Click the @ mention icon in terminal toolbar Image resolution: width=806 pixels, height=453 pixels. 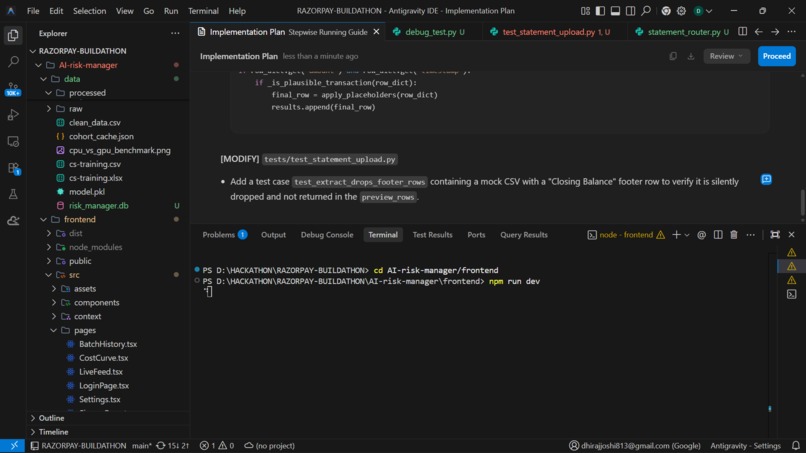701,235
